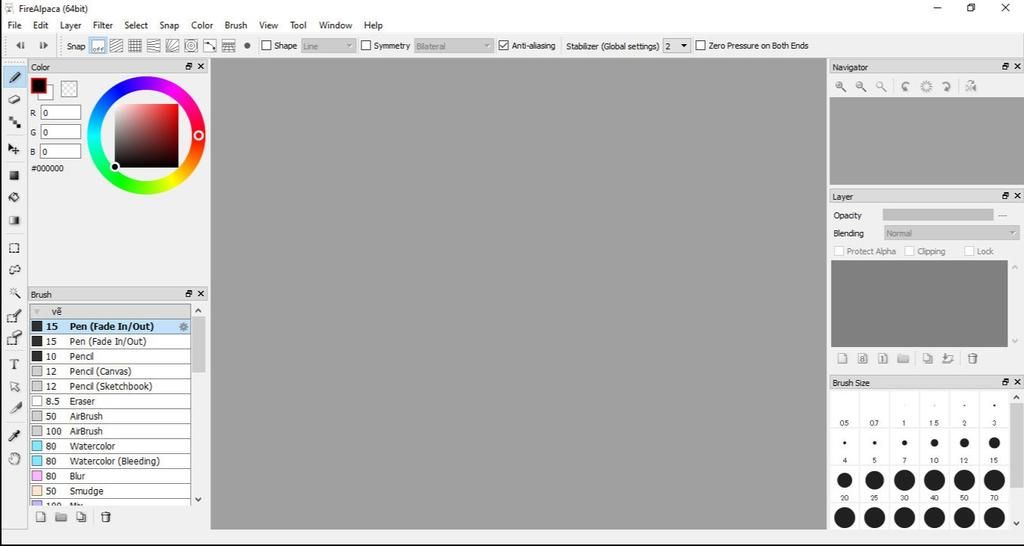Enable the concentric circle snap
1024x546 pixels.
[x=191, y=46]
